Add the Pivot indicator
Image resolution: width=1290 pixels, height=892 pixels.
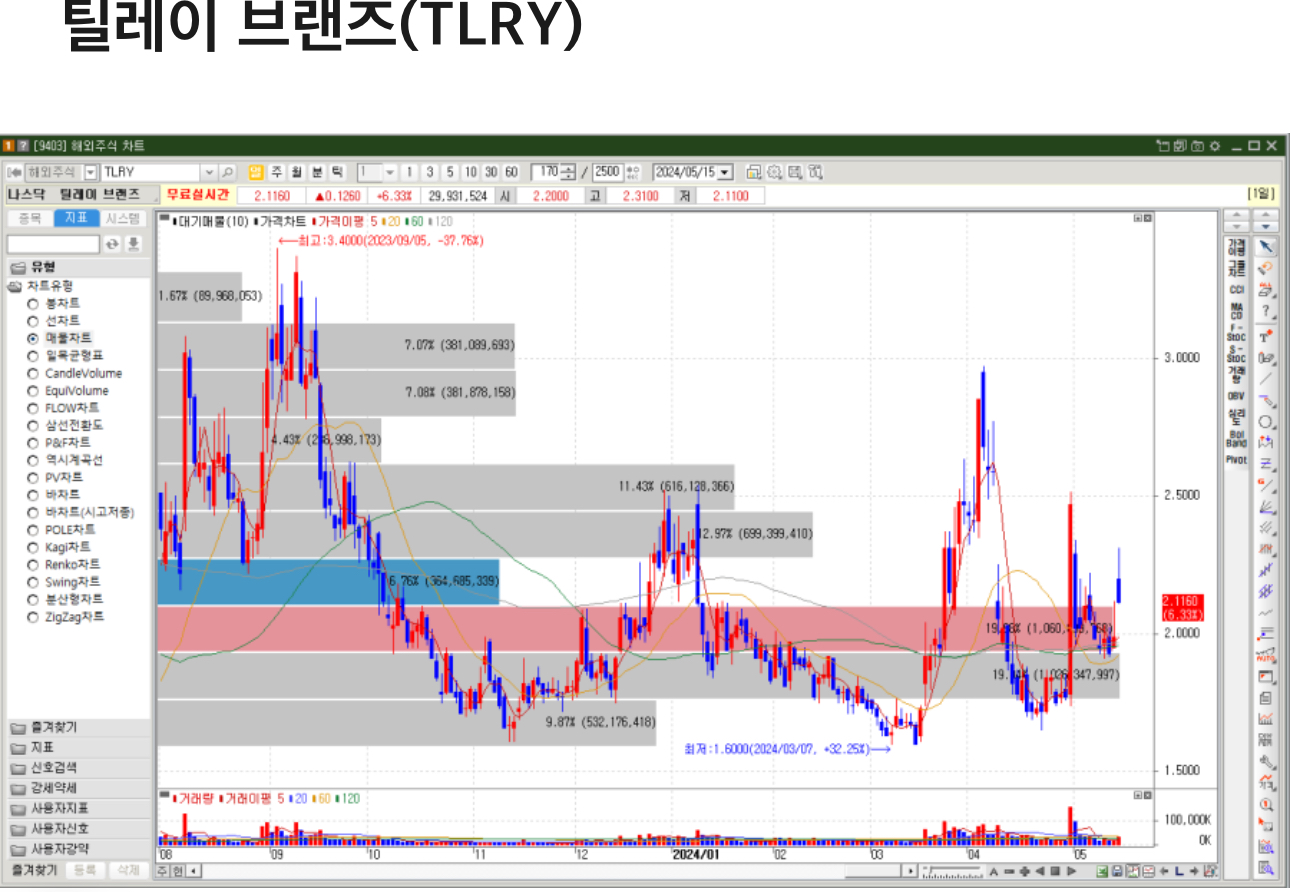coord(1237,460)
